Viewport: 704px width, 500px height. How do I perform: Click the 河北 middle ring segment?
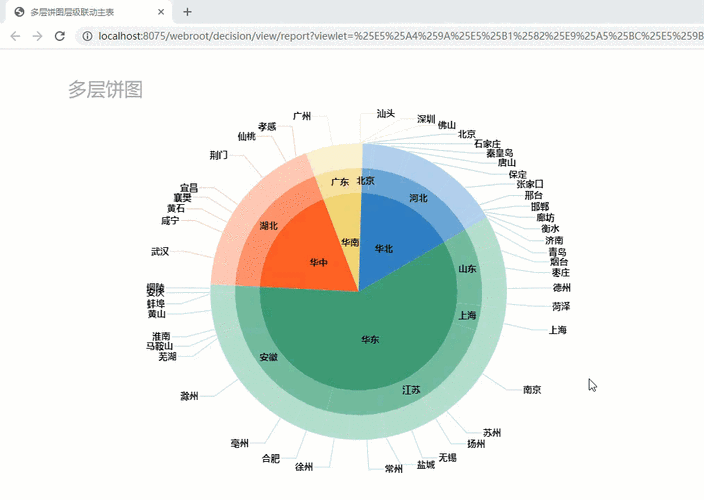(x=420, y=197)
